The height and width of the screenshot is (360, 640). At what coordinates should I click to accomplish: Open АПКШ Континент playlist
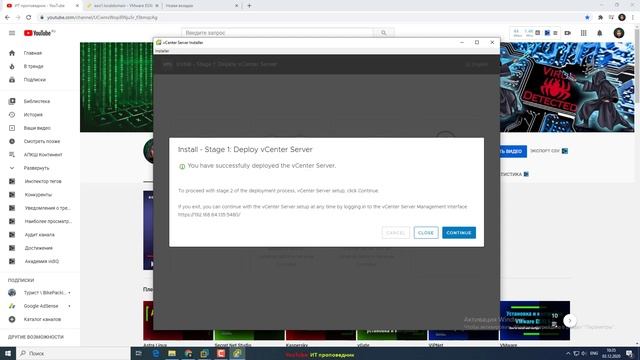click(43, 155)
